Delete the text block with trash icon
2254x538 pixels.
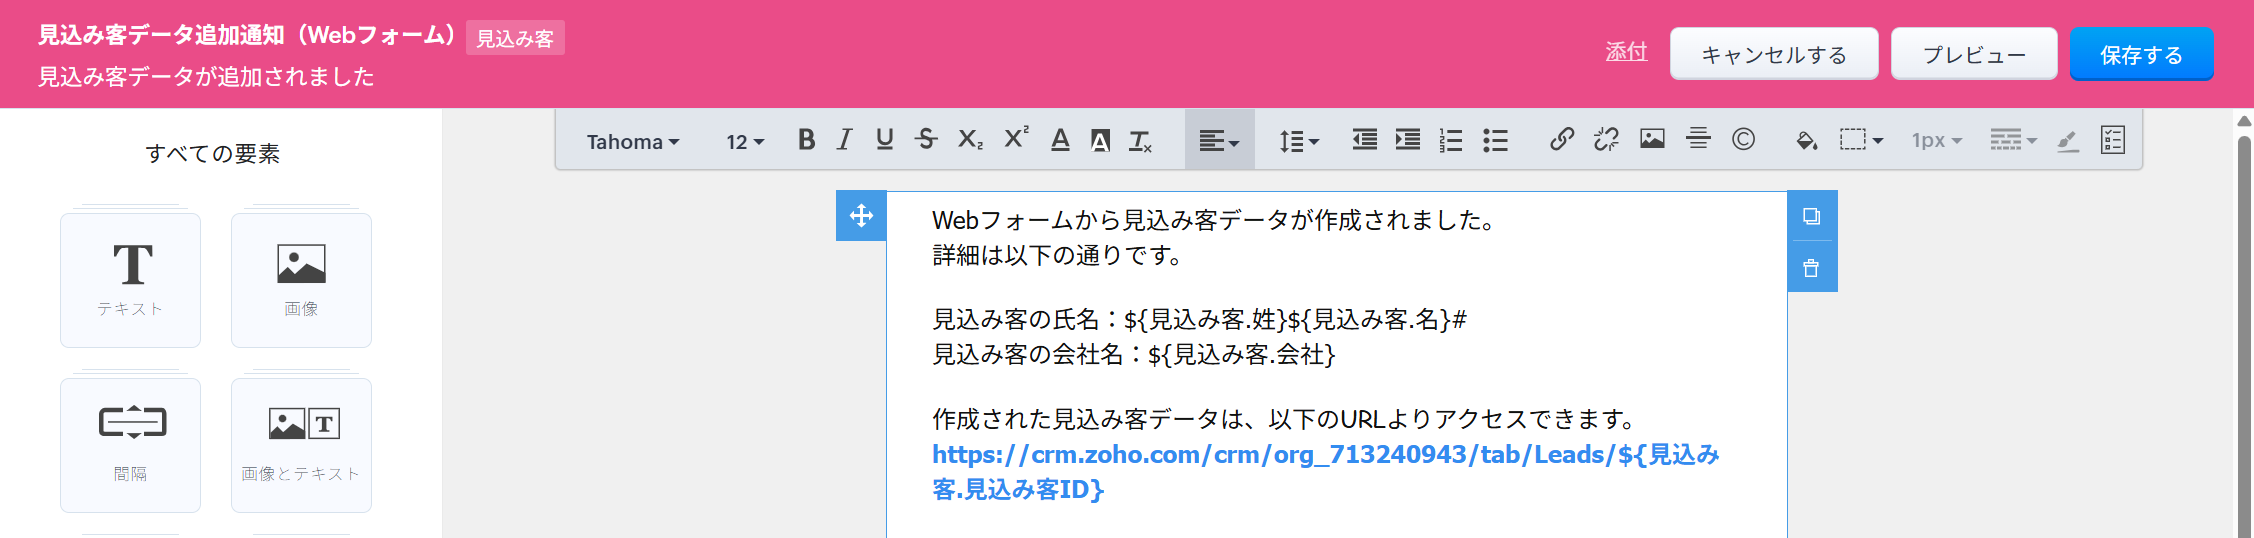1811,268
